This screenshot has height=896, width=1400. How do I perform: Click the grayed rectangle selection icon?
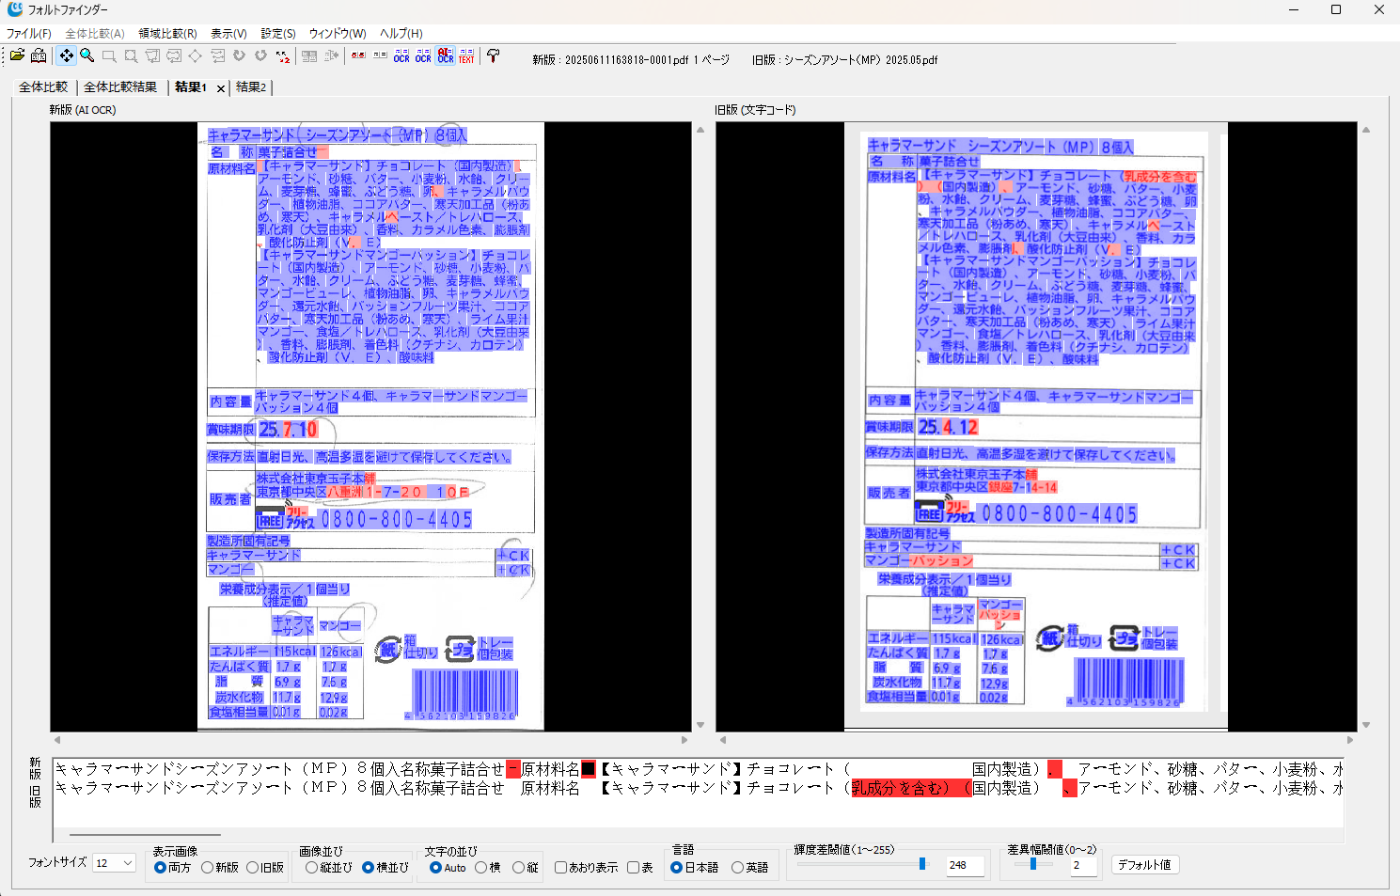[109, 56]
